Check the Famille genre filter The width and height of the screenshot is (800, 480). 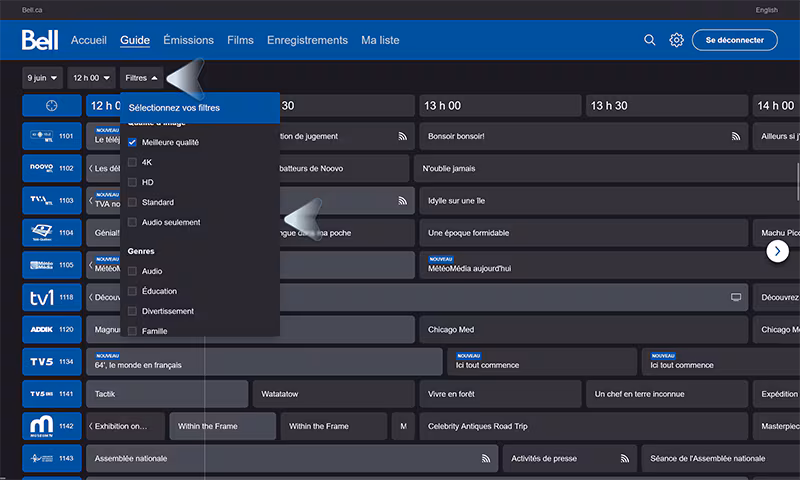(132, 331)
